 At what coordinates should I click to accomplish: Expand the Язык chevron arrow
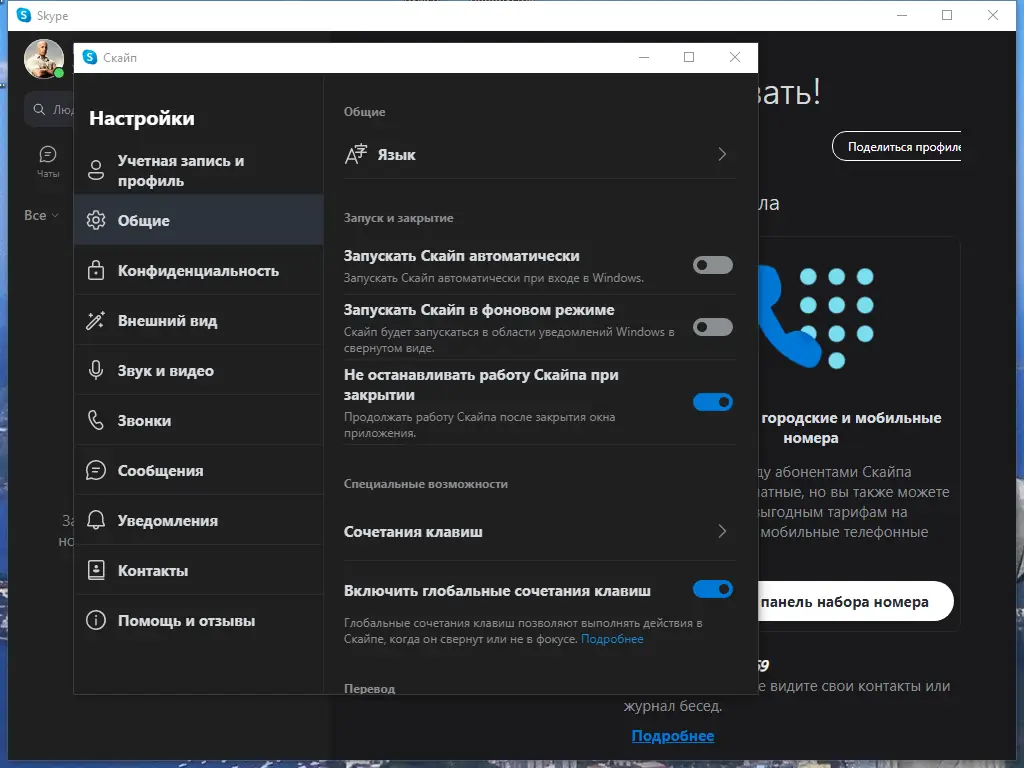pyautogui.click(x=722, y=155)
